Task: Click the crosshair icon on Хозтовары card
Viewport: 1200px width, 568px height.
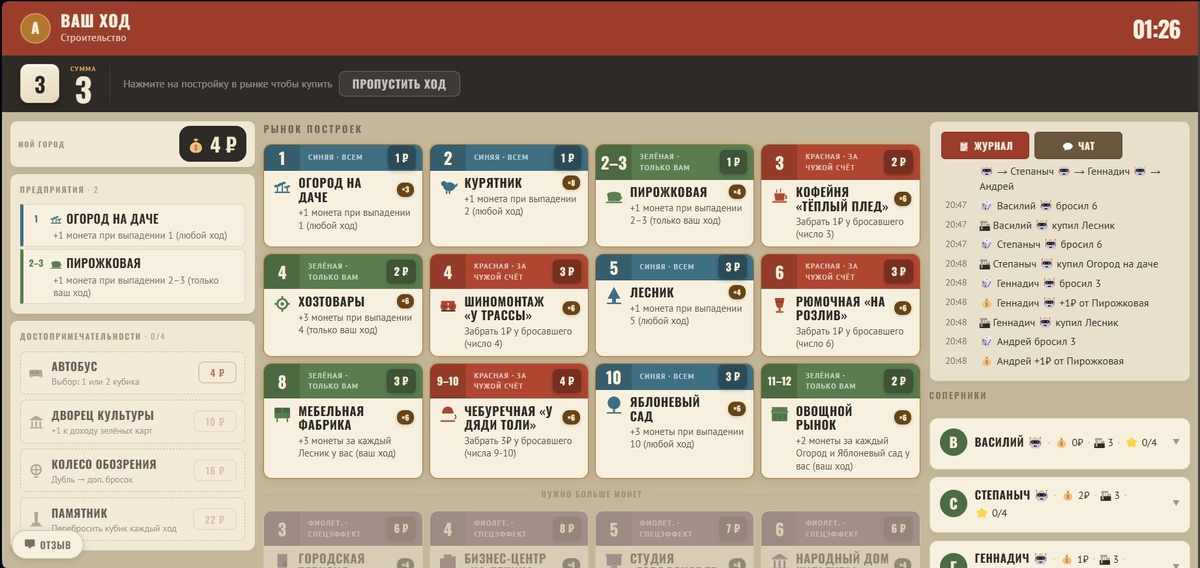Action: pyautogui.click(x=282, y=303)
